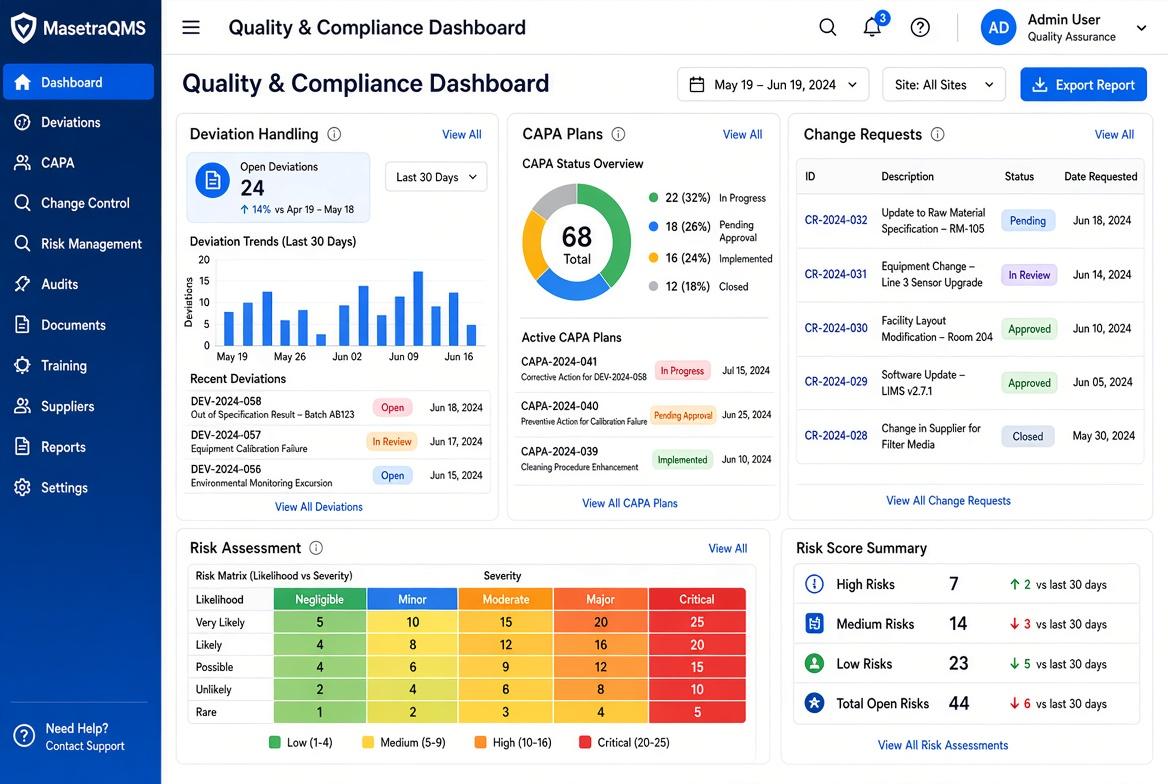
Task: Click View All in Change Requests
Action: coord(1114,134)
